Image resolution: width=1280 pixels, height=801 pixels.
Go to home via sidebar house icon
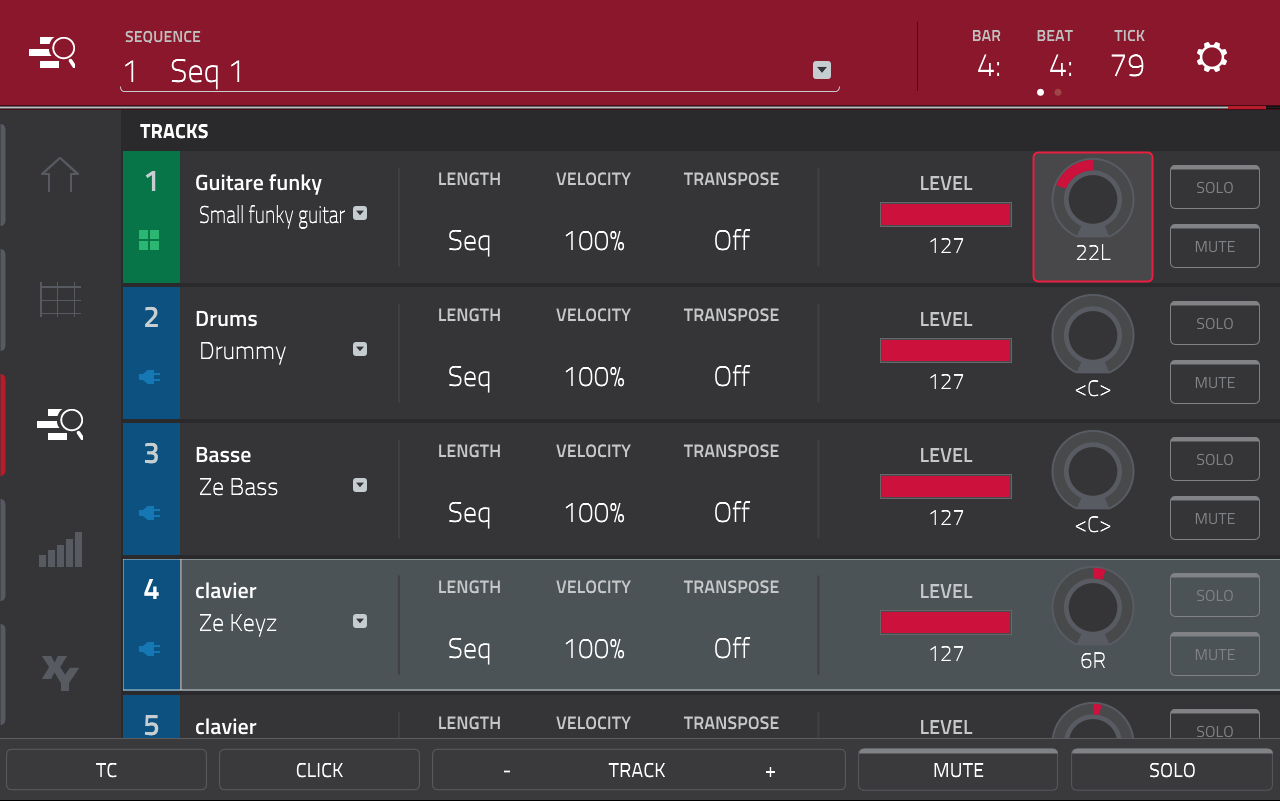[x=60, y=175]
